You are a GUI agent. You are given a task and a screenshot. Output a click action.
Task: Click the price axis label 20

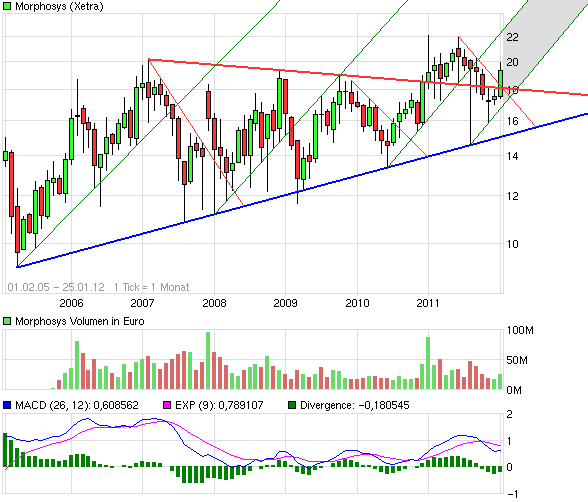[x=512, y=62]
